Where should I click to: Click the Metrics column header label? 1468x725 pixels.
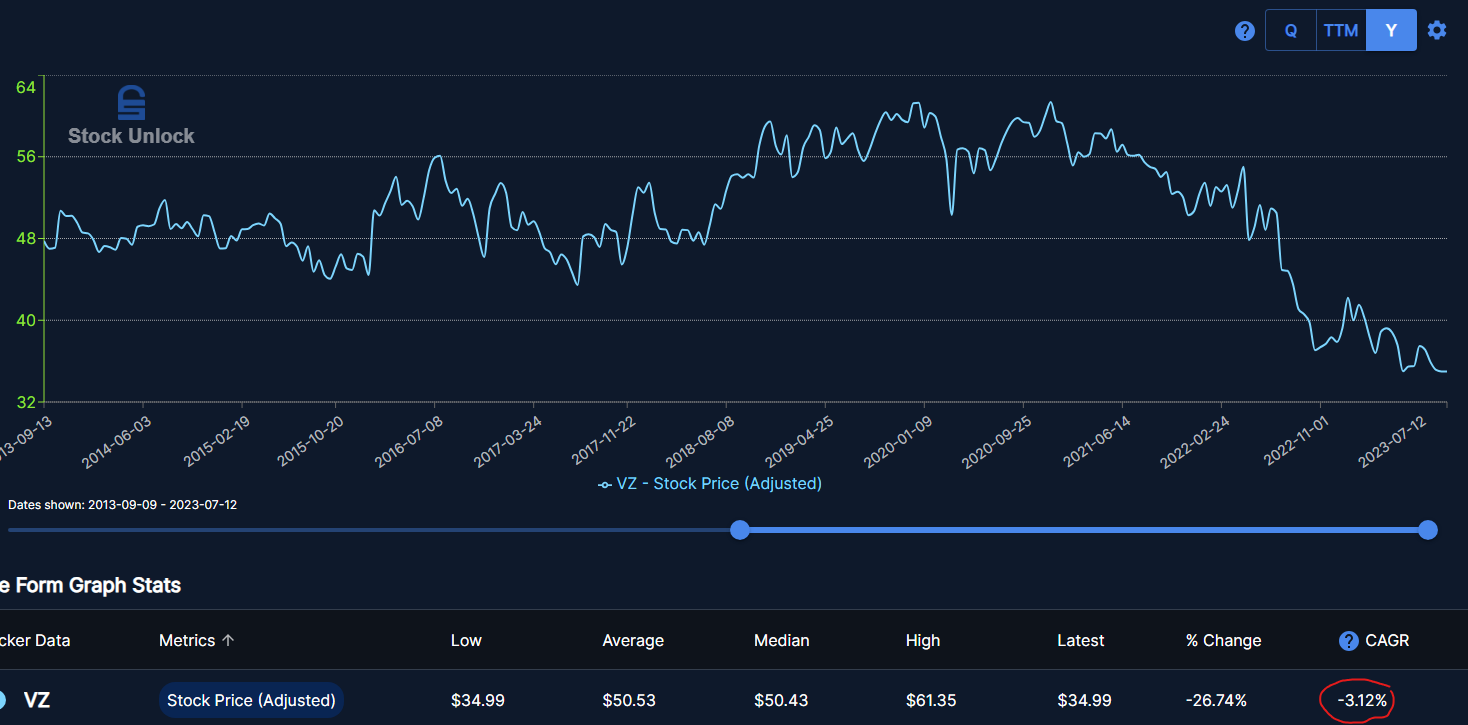[187, 640]
